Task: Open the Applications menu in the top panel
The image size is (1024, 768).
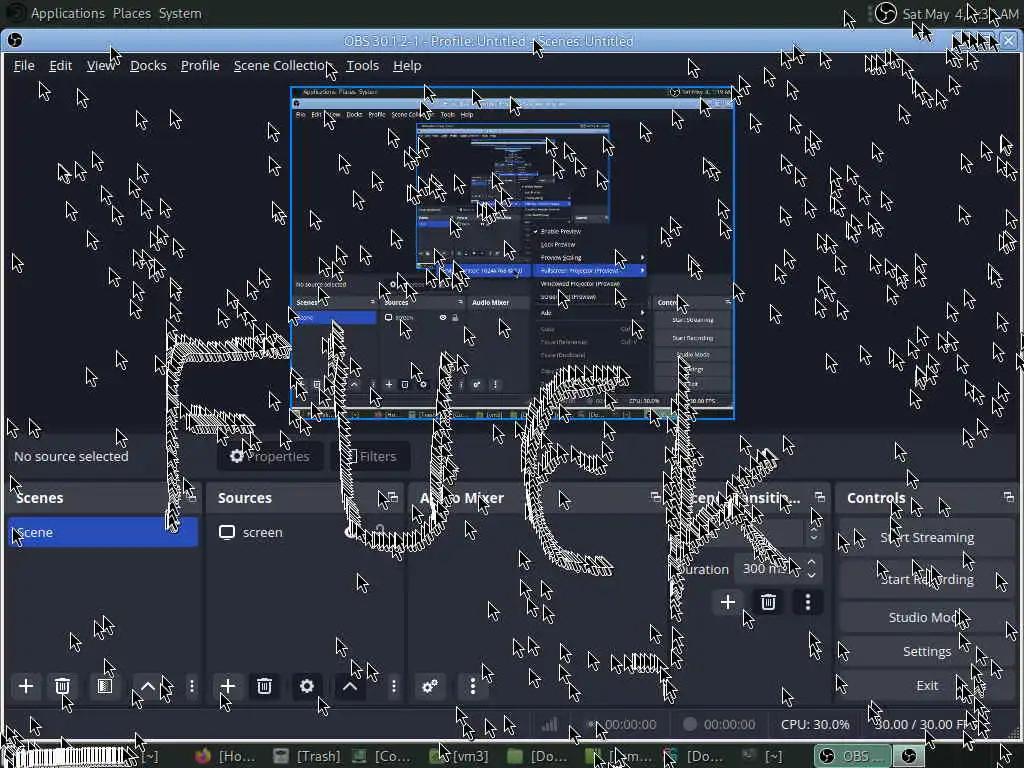Action: point(67,13)
